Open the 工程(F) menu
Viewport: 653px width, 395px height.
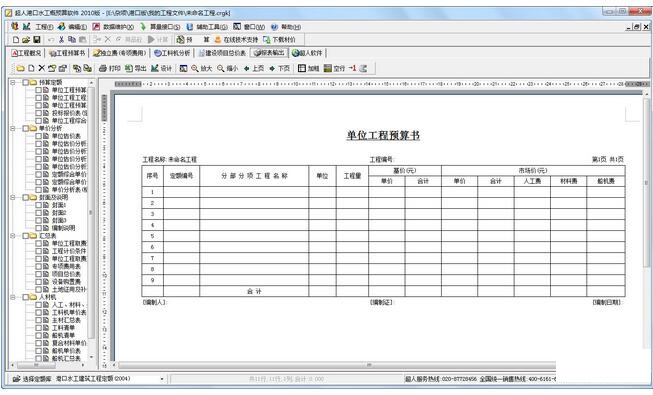pyautogui.click(x=44, y=27)
